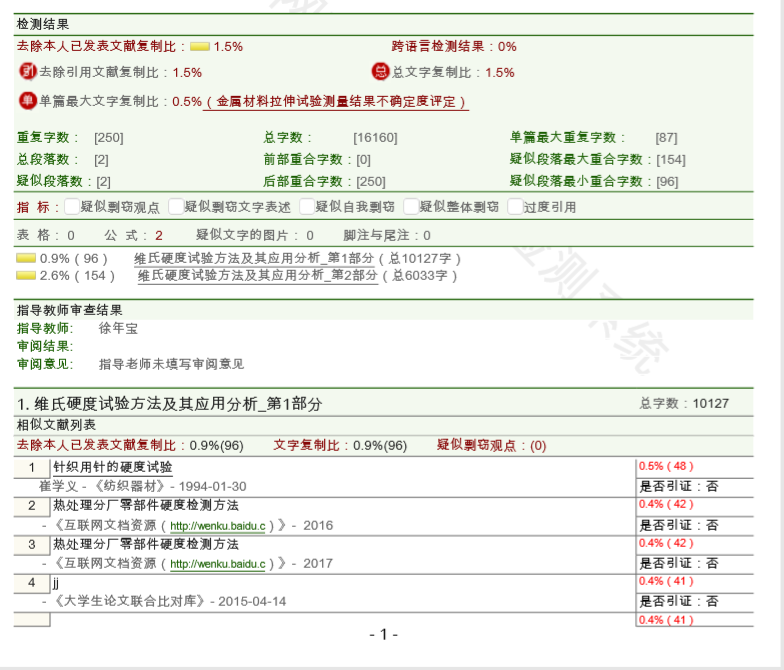Click the 0.4% ( 42 ) value for 2017 entry
Image resolution: width=784 pixels, height=670 pixels.
pyautogui.click(x=666, y=543)
